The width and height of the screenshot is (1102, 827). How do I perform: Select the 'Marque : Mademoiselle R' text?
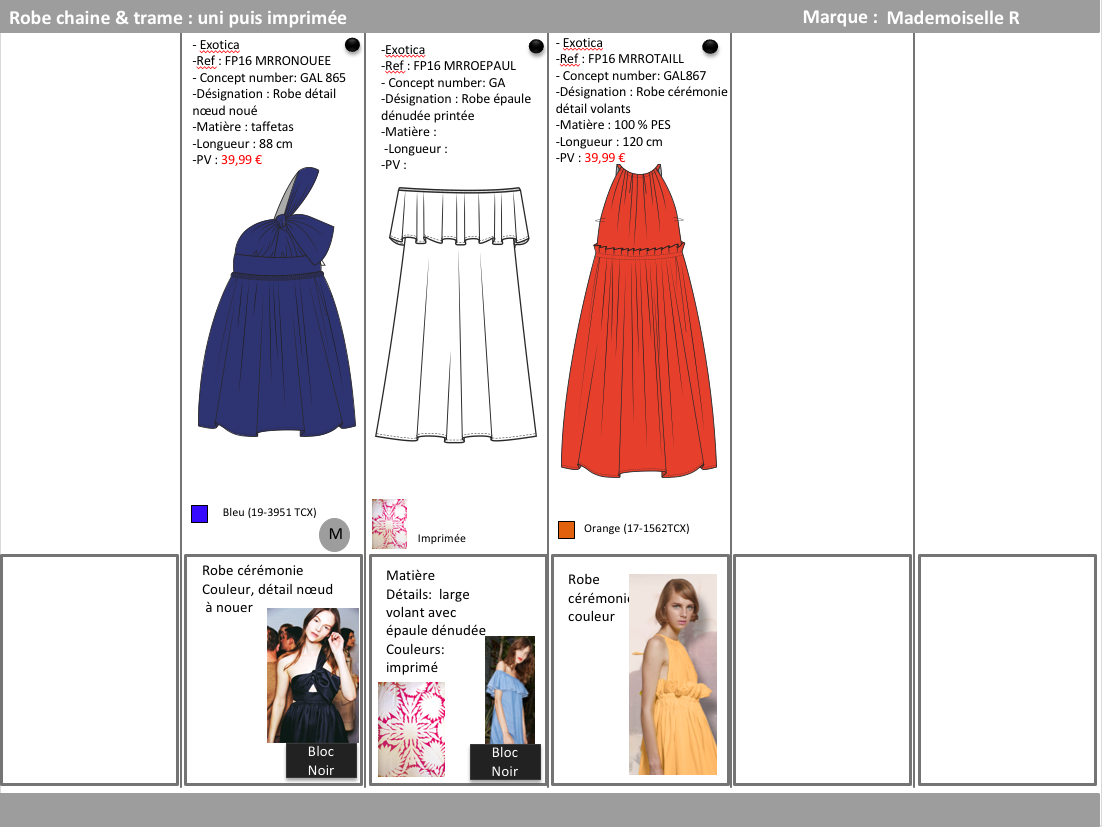(x=911, y=18)
